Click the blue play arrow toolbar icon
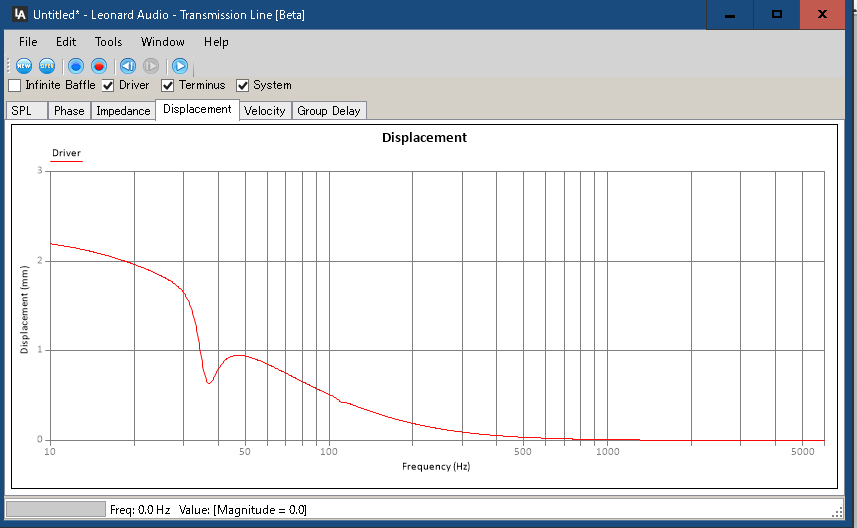This screenshot has width=857, height=528. tap(180, 66)
